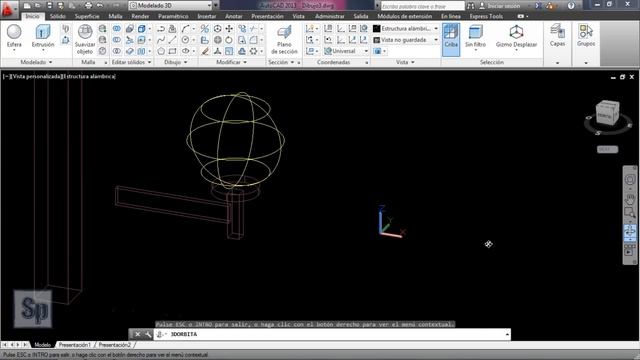Open the Superficie ribbon tab
The image size is (640, 360).
point(87,16)
